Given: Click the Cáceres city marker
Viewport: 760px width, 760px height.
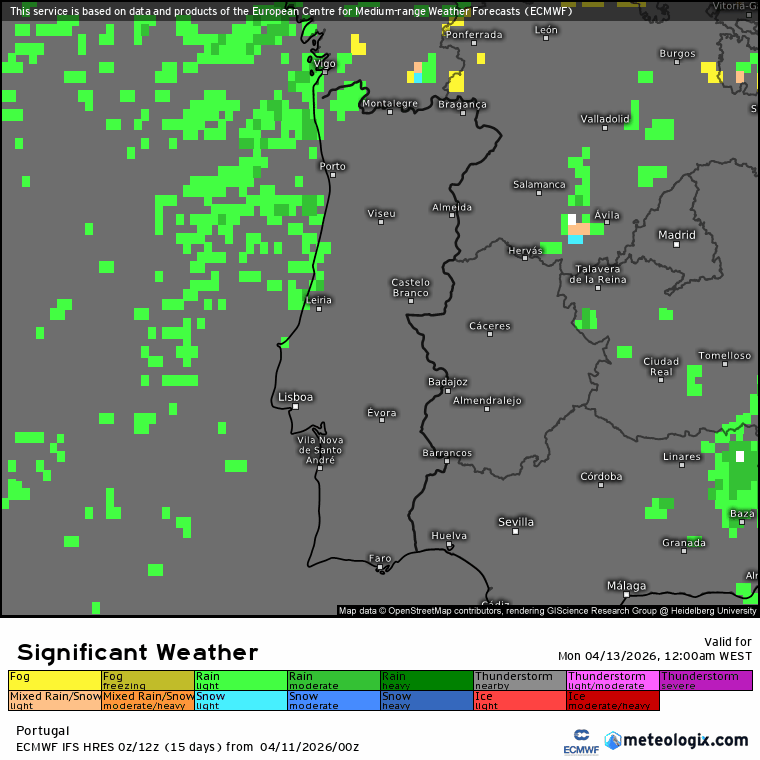Looking at the screenshot, I should point(490,334).
